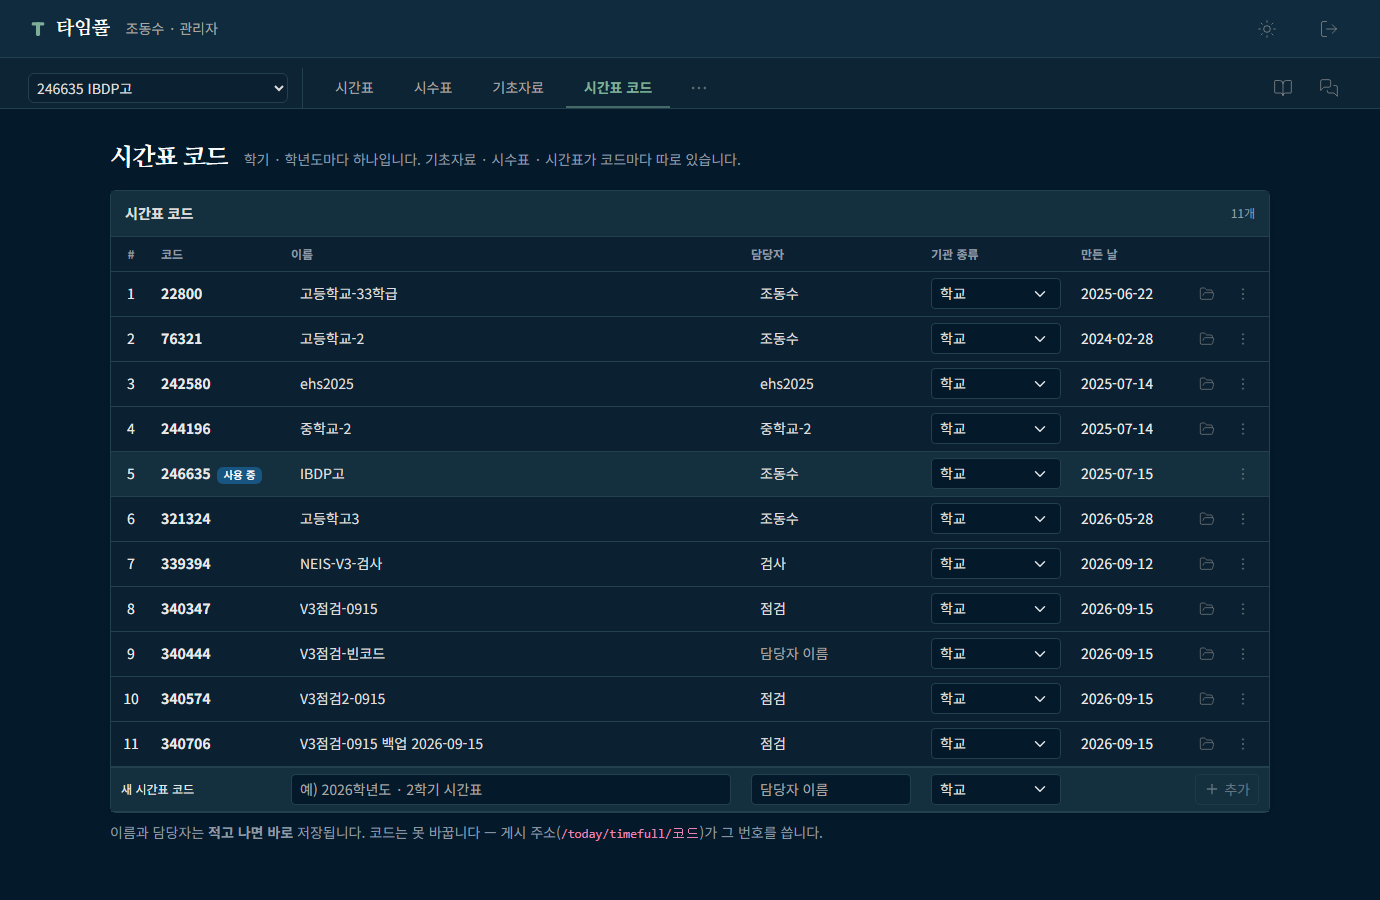1380x900 pixels.
Task: Expand institution type dropdown for ehs2025 row
Action: tap(995, 384)
